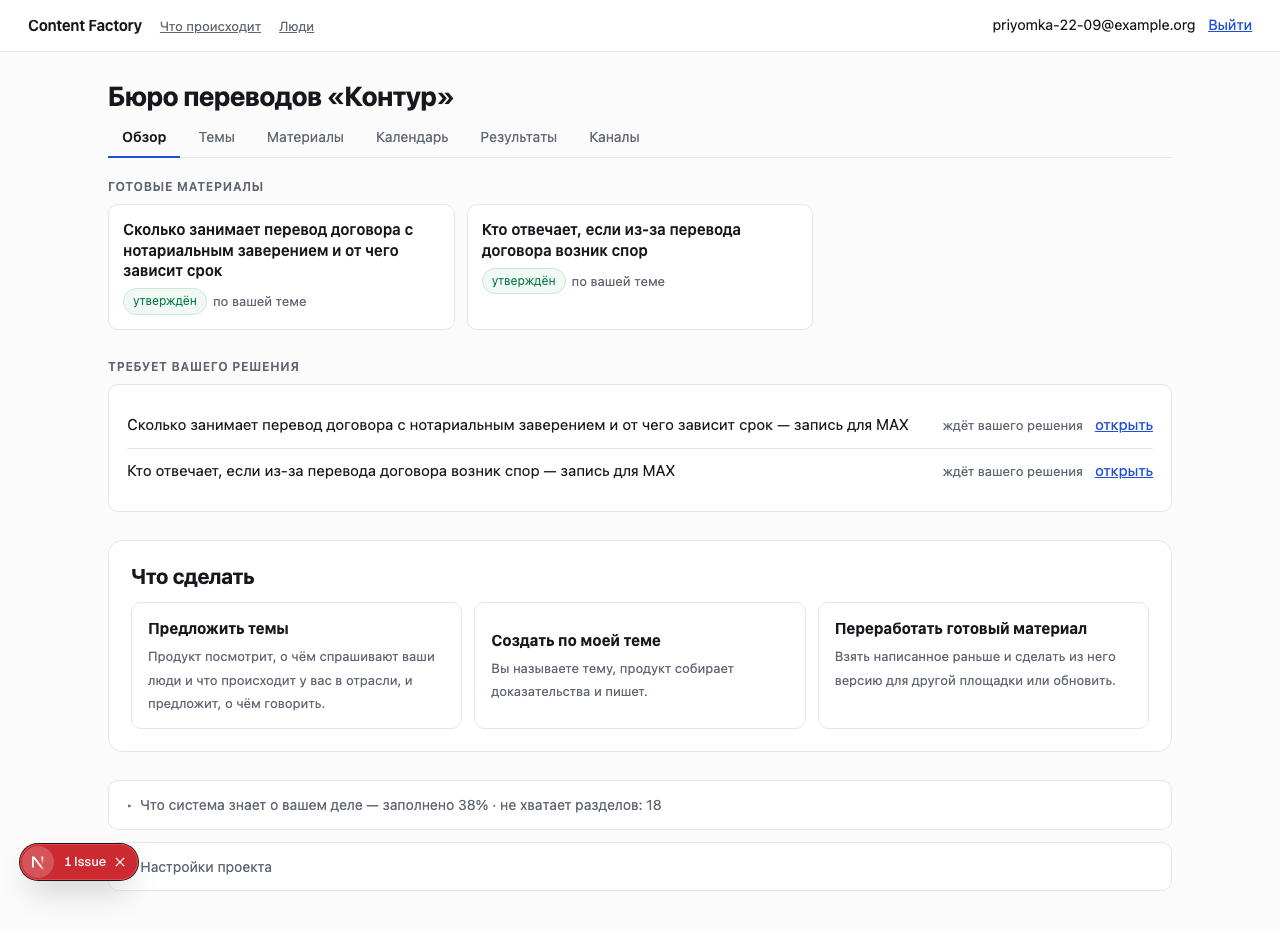Image resolution: width=1280 pixels, height=931 pixels.
Task: Switch to the Обзор tab
Action: pos(144,137)
